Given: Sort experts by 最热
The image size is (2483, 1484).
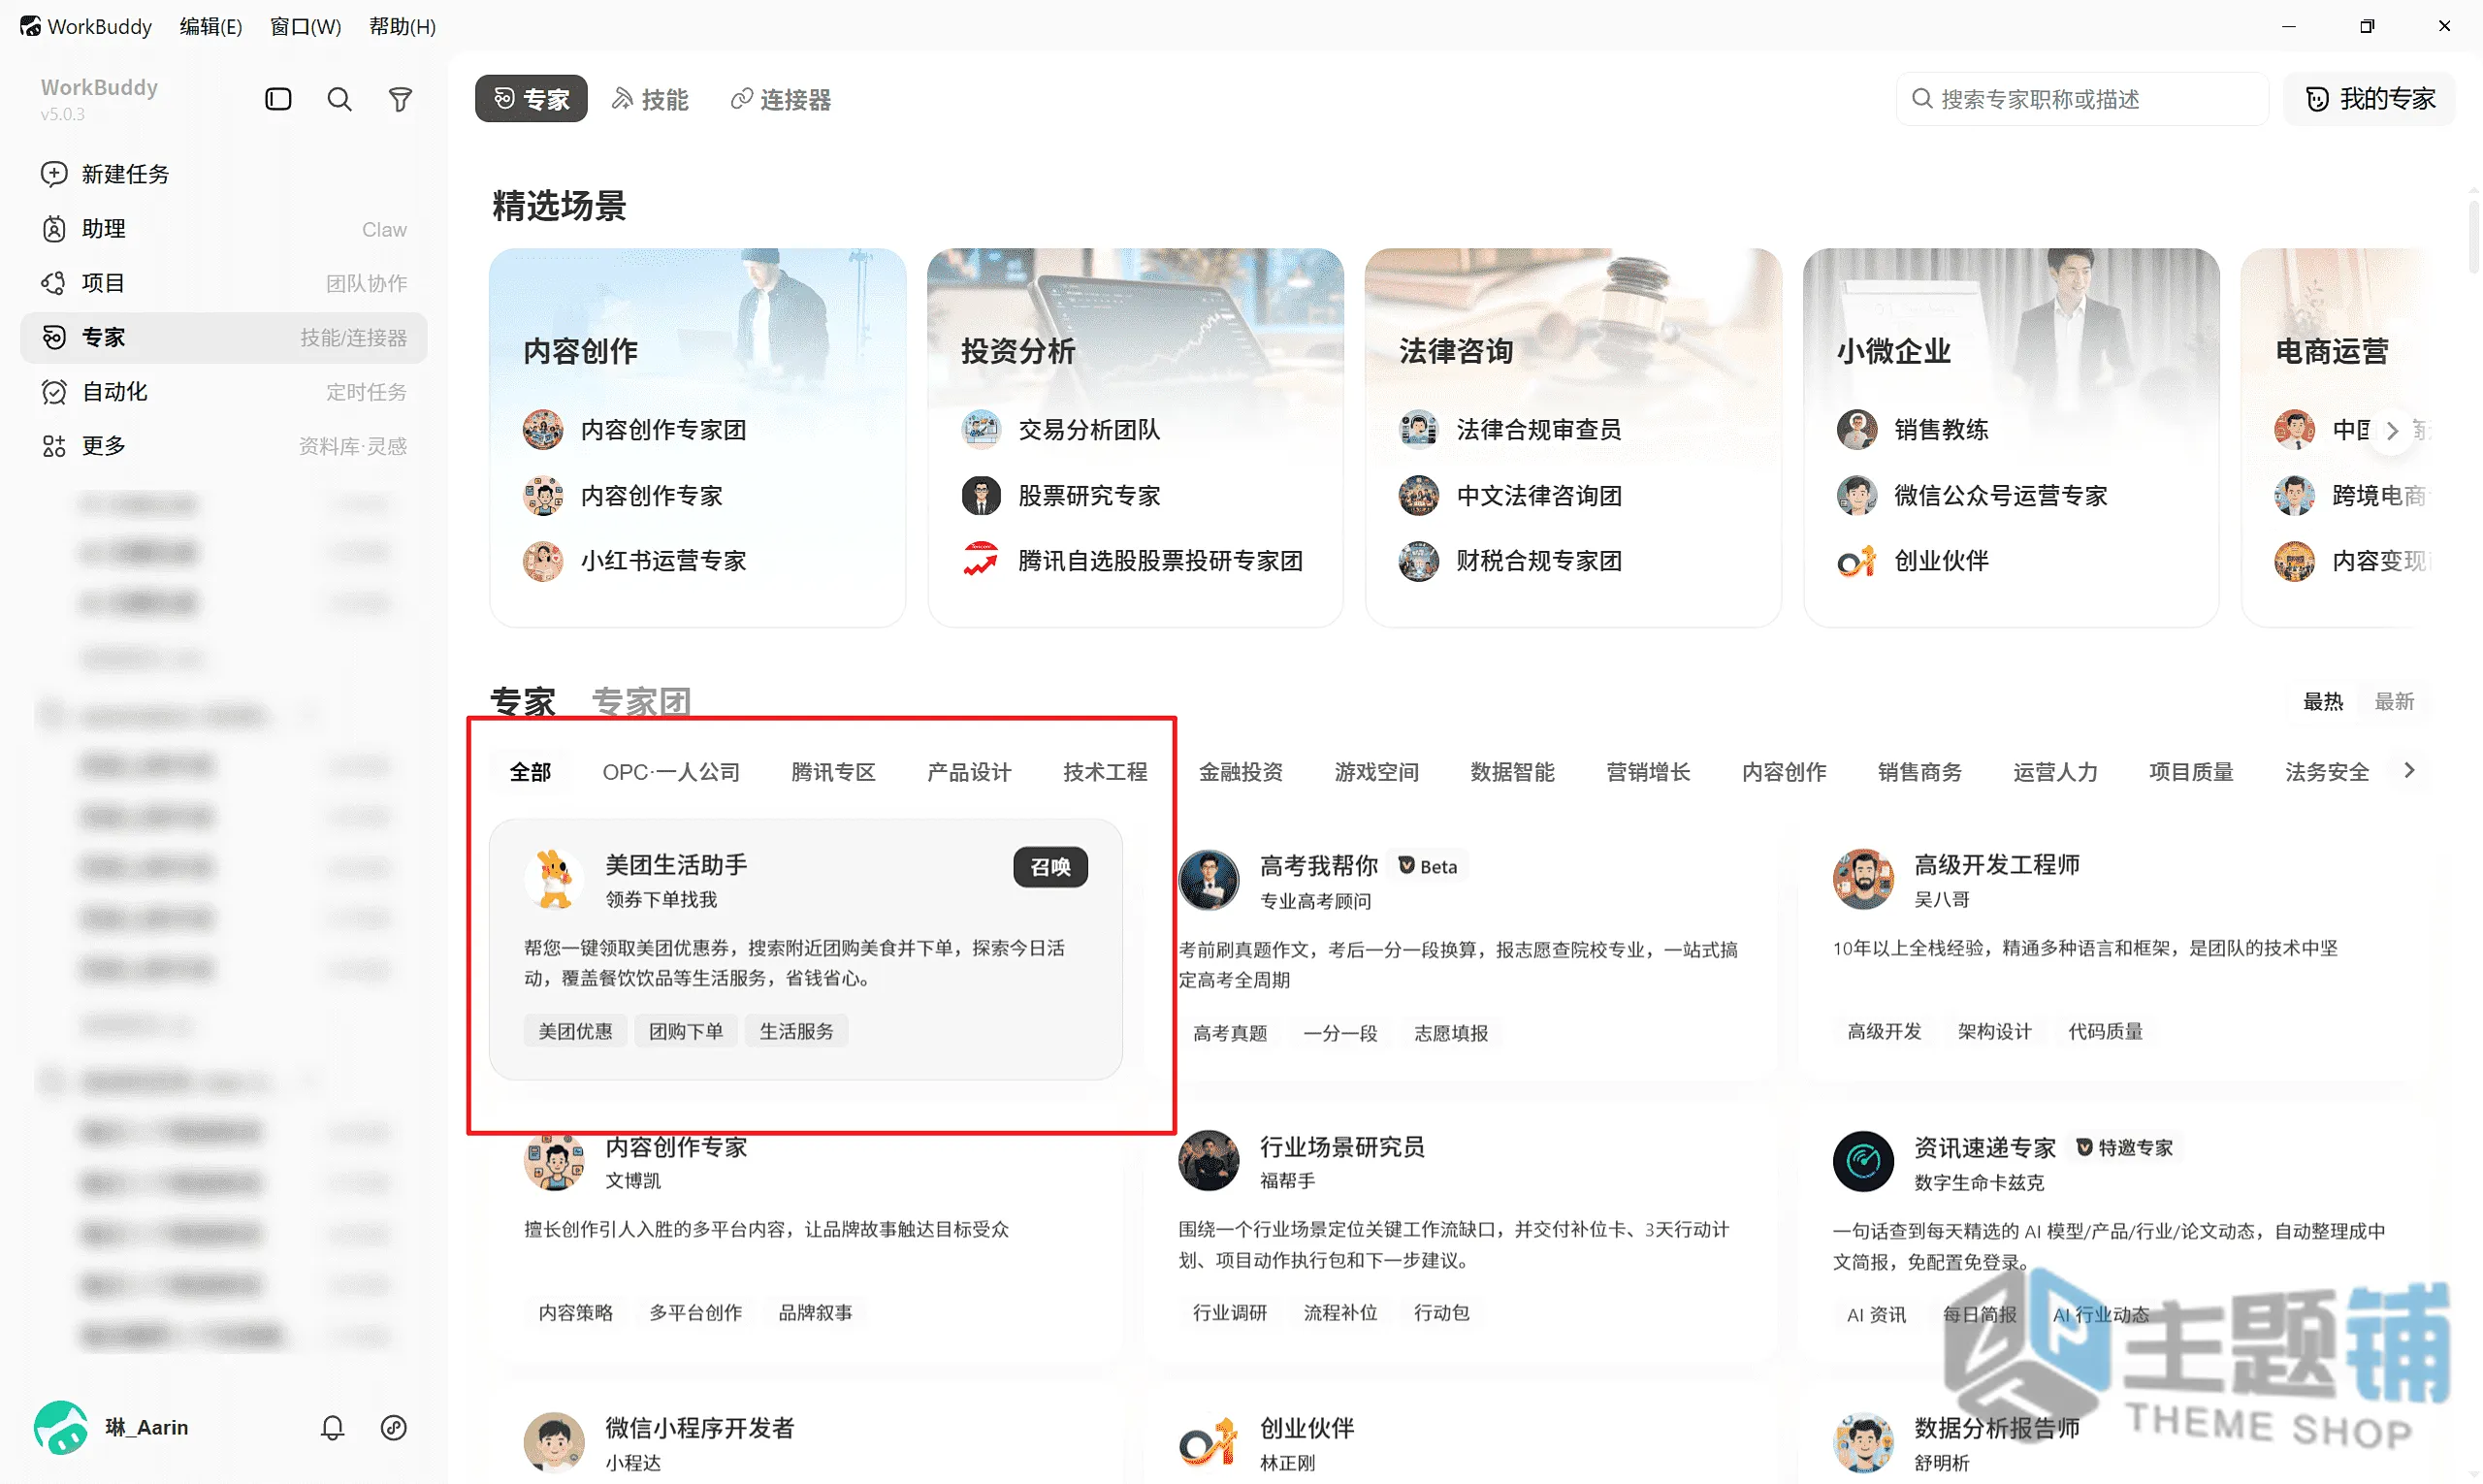Looking at the screenshot, I should tap(2322, 702).
